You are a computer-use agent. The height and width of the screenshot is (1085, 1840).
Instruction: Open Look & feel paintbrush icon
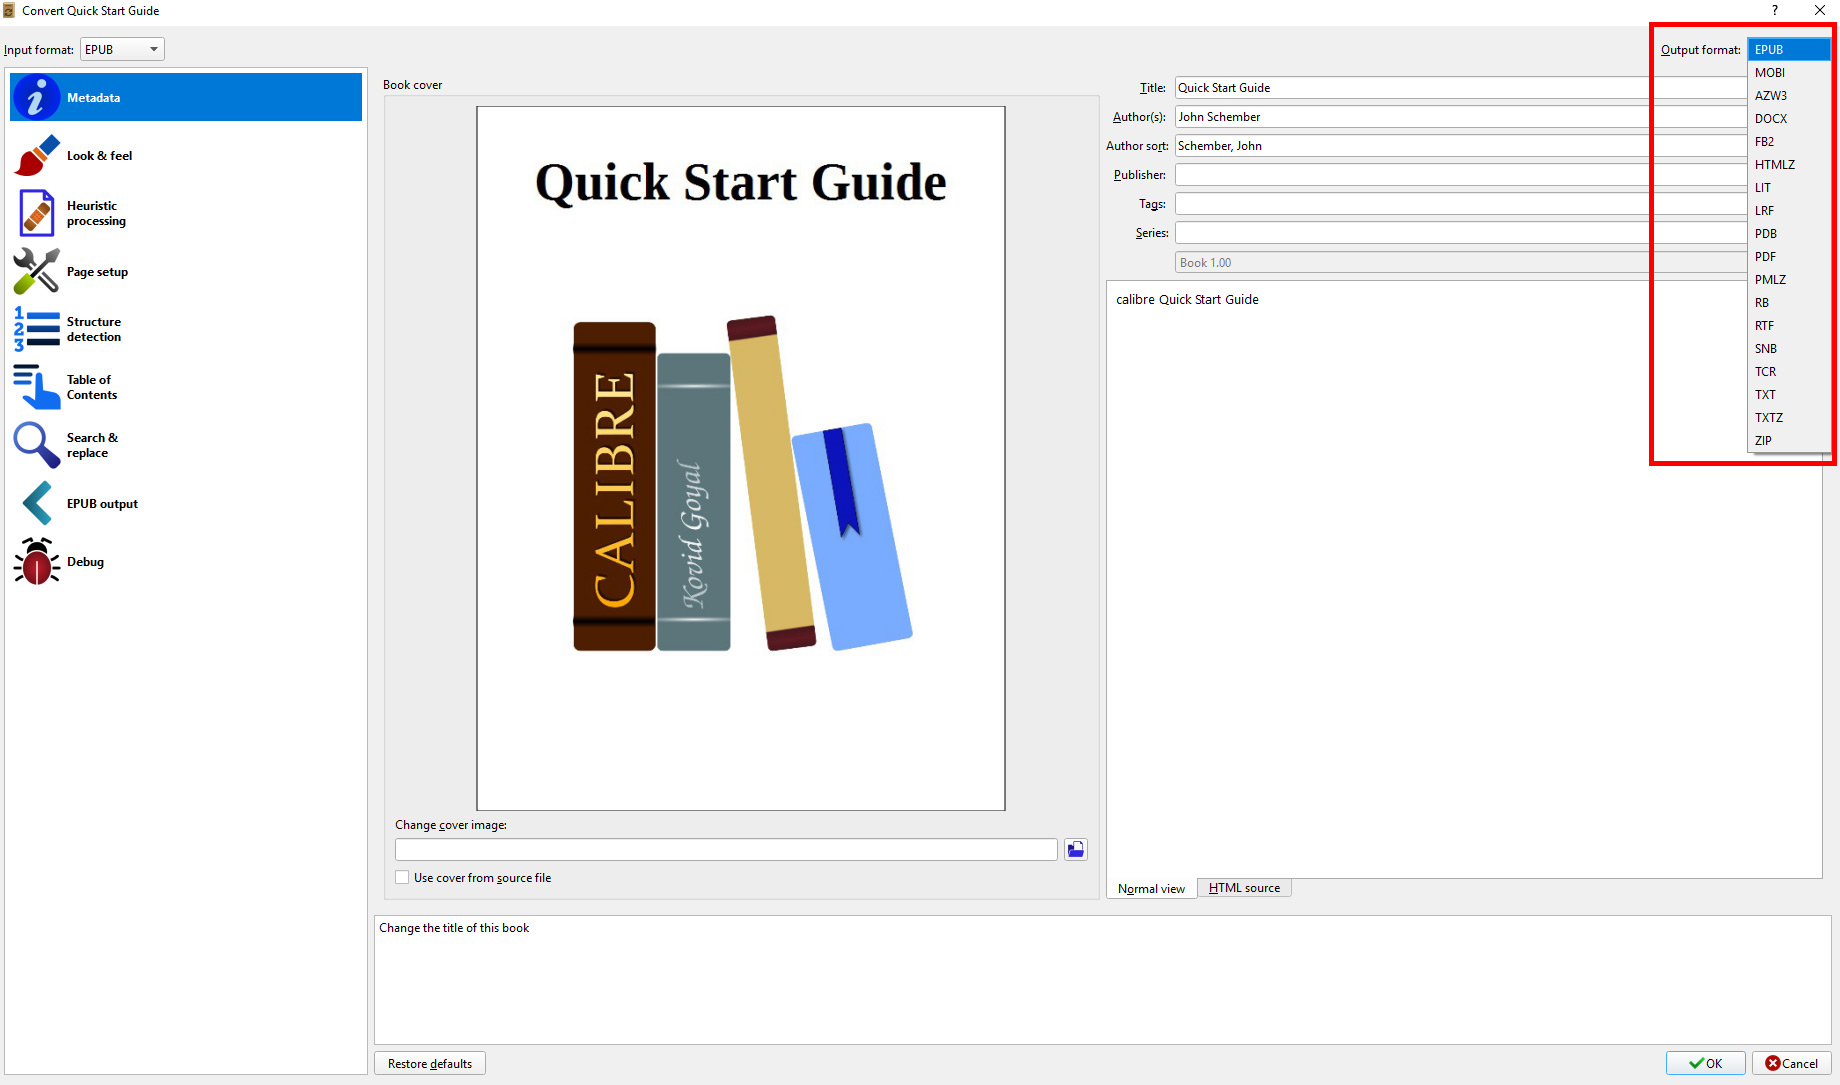click(x=37, y=155)
